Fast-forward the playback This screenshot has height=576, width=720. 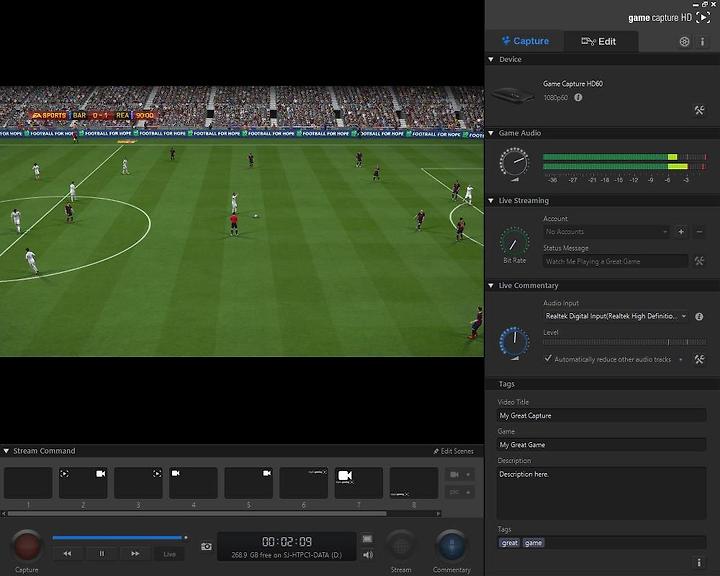(135, 554)
